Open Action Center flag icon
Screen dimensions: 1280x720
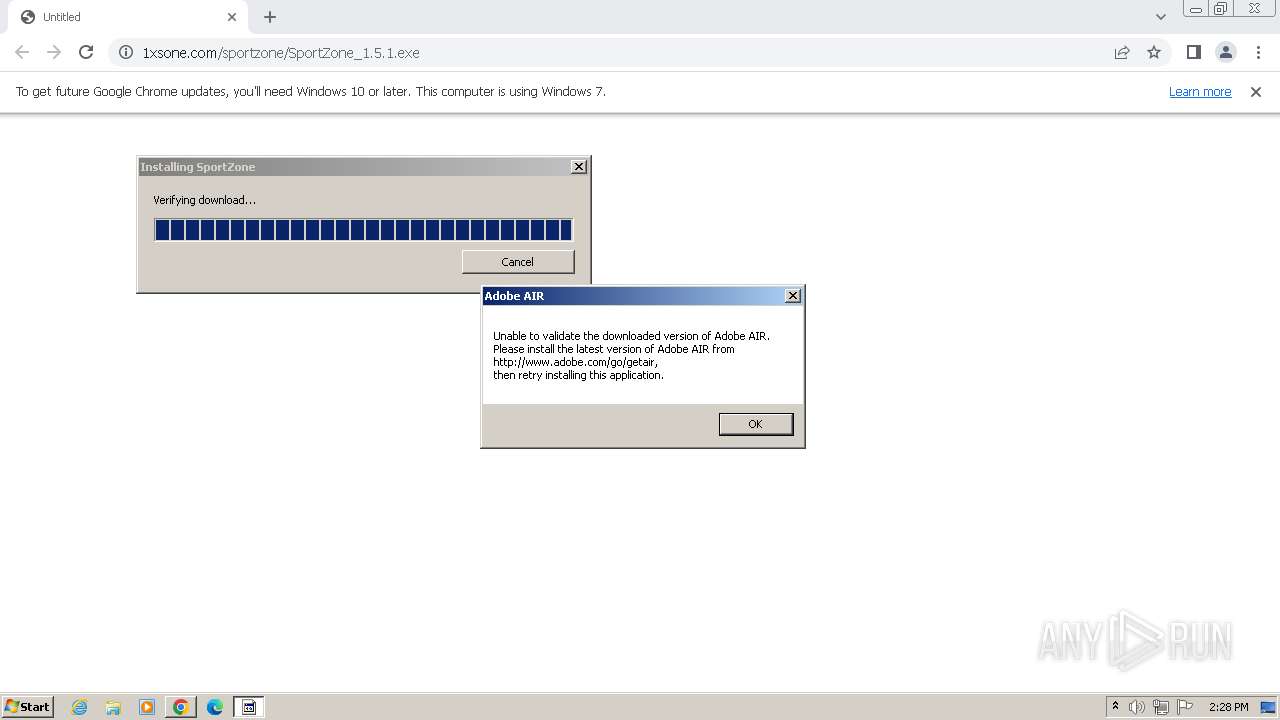[x=1185, y=707]
